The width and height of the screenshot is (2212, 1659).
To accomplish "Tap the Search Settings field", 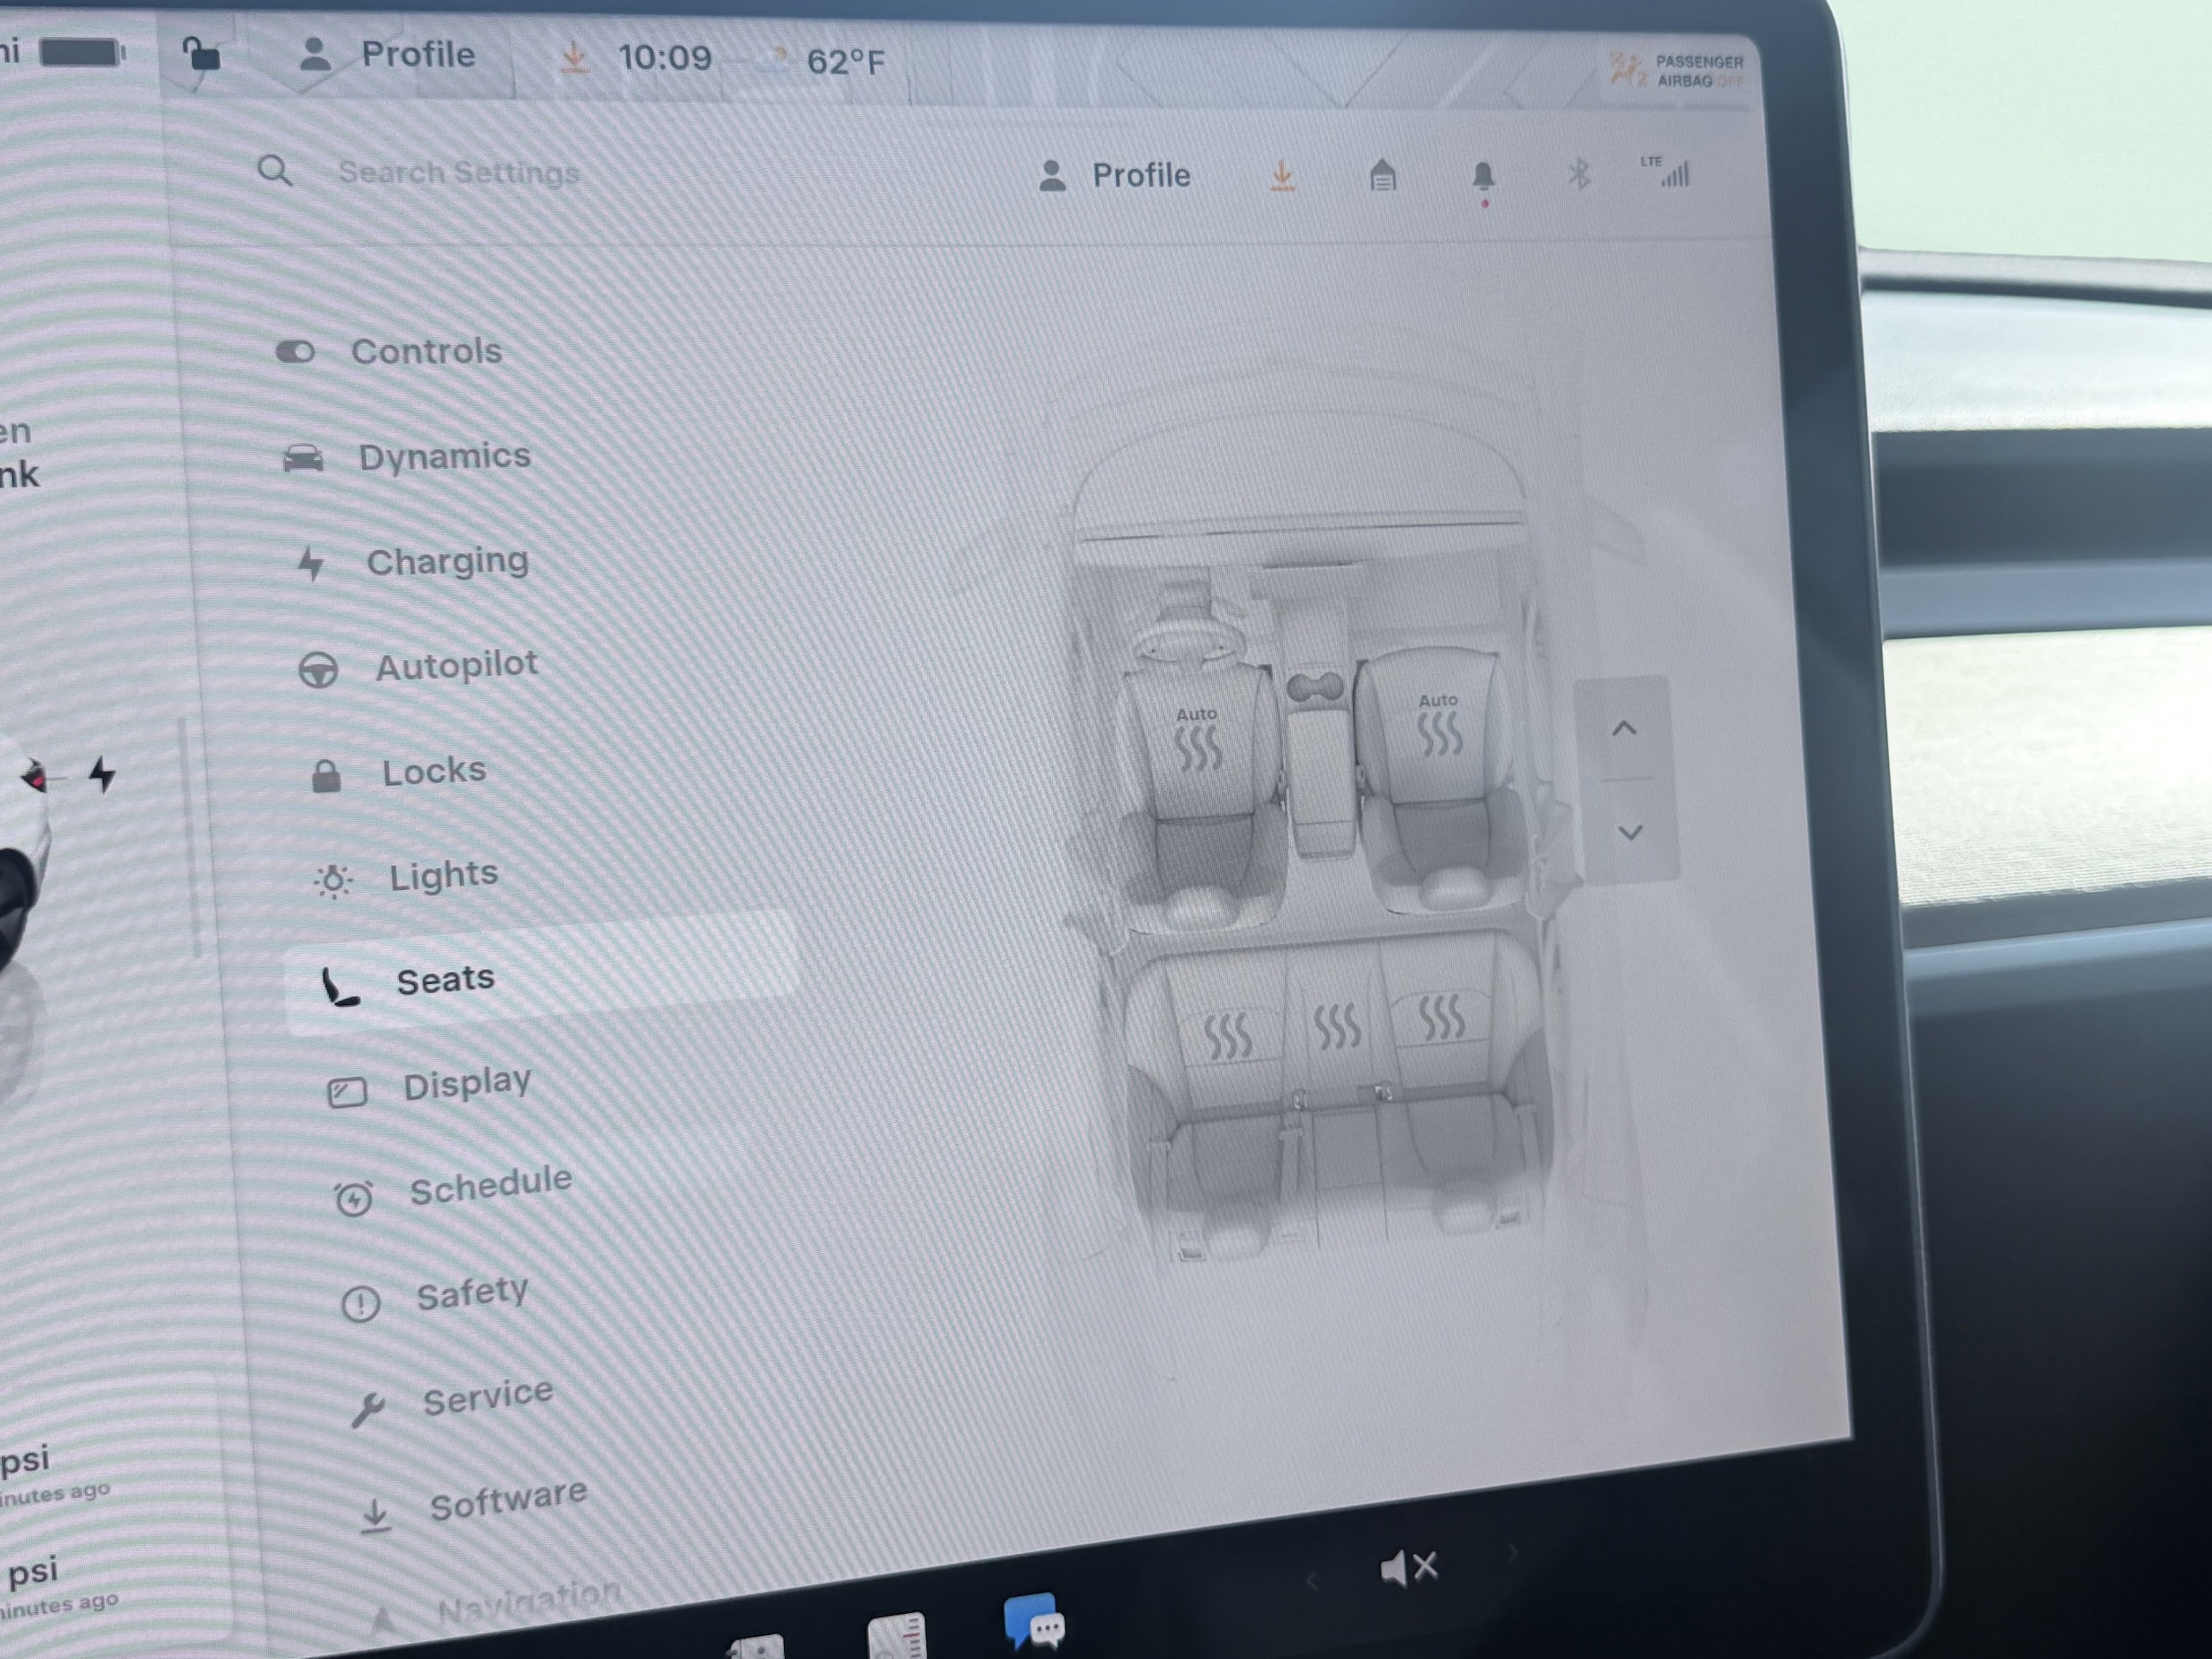I will [458, 173].
